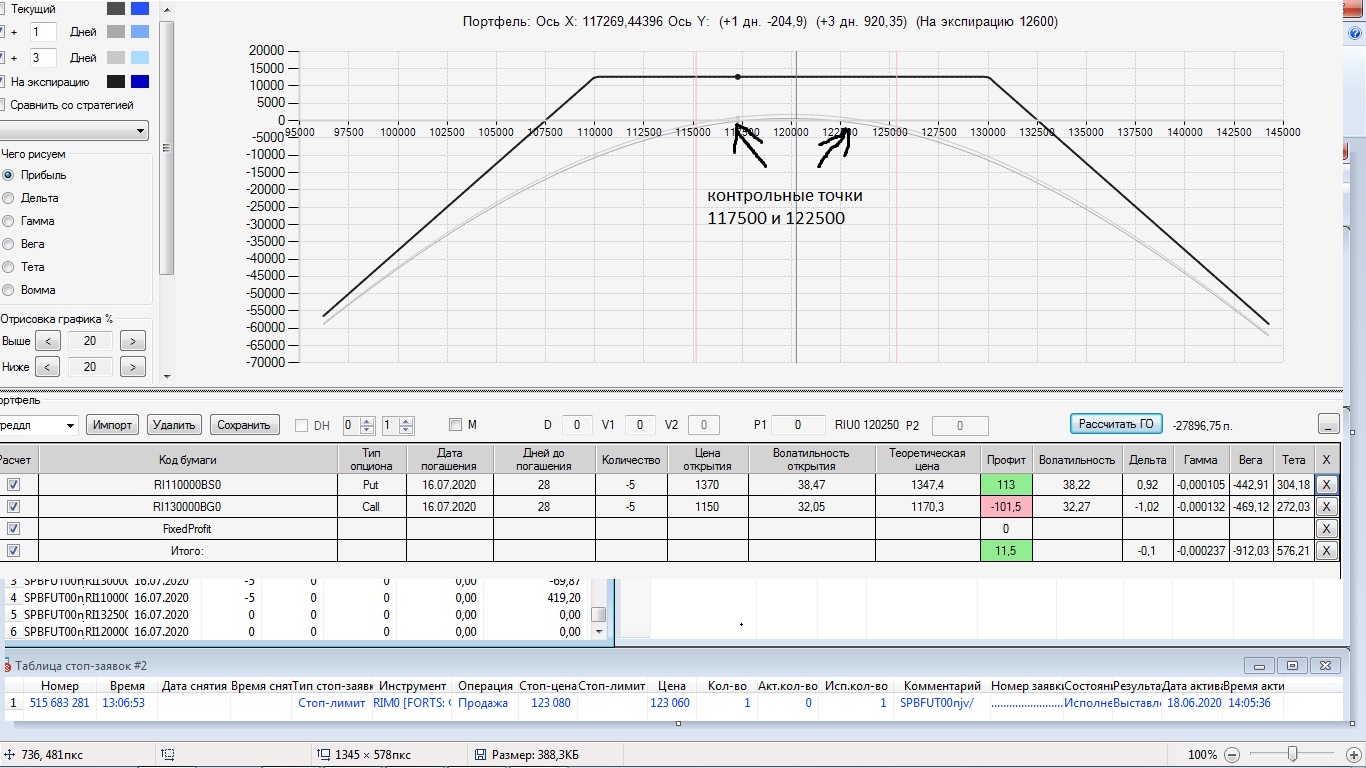Select the Прибыль radio button
Viewport: 1366px width, 768px height.
9,175
